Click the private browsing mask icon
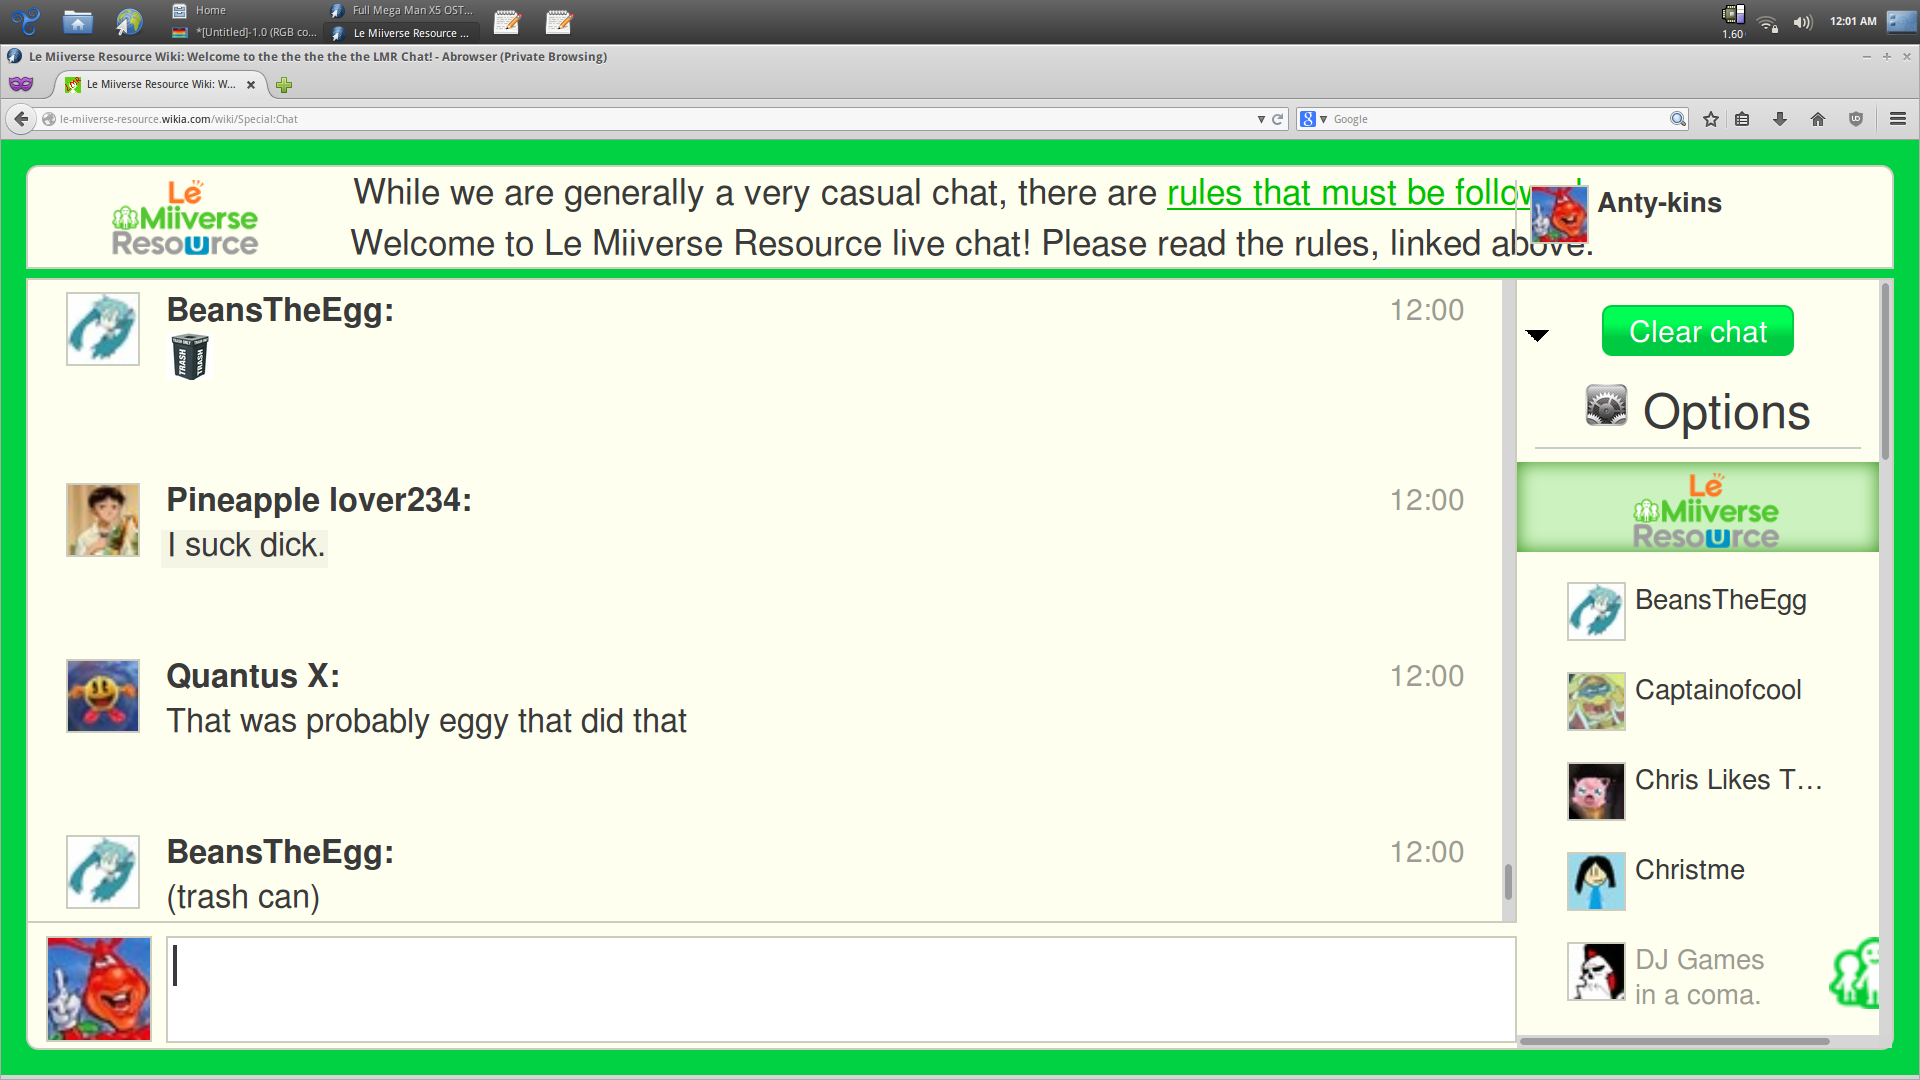 pyautogui.click(x=21, y=84)
